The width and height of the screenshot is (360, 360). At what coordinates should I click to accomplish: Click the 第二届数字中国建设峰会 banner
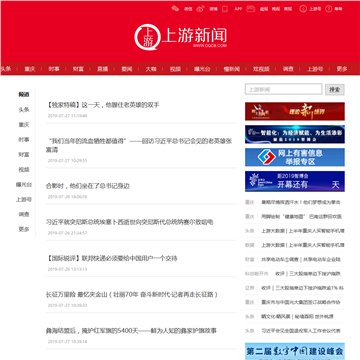pyautogui.click(x=295, y=351)
